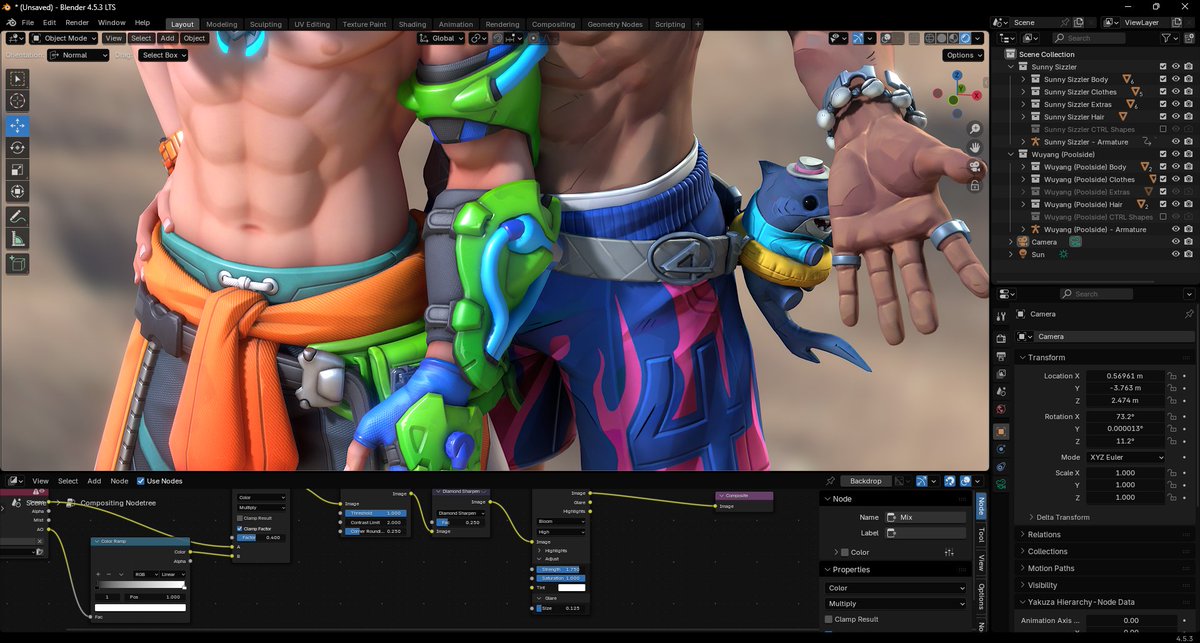Select the Move tool in viewport toolbar
This screenshot has width=1200, height=643.
point(17,125)
